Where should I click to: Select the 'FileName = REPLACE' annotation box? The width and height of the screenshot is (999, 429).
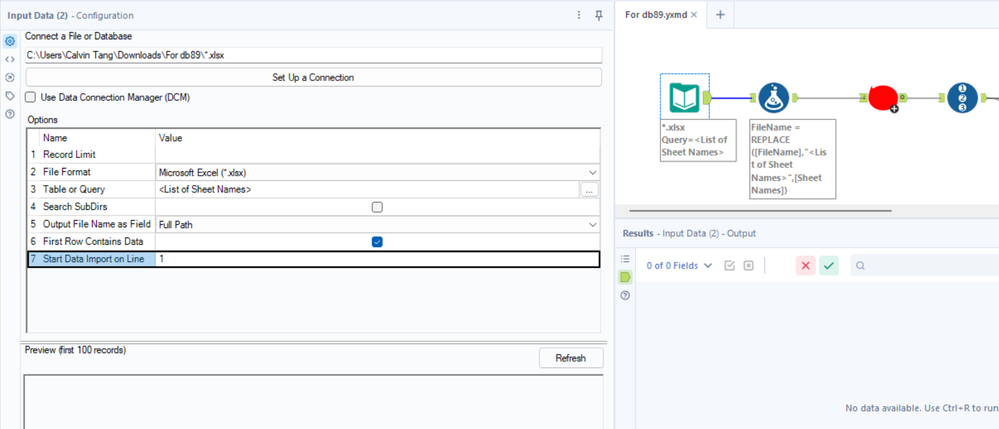point(793,159)
